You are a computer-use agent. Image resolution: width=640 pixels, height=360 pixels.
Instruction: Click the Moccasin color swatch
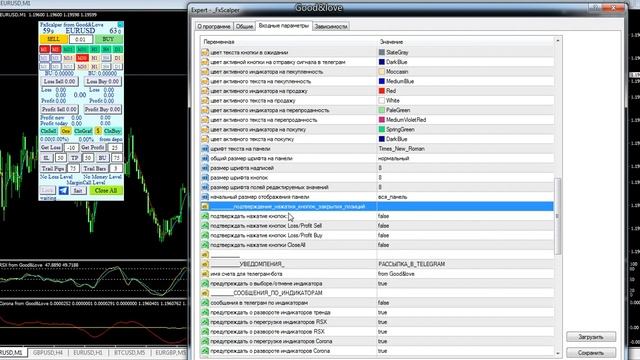[382, 72]
